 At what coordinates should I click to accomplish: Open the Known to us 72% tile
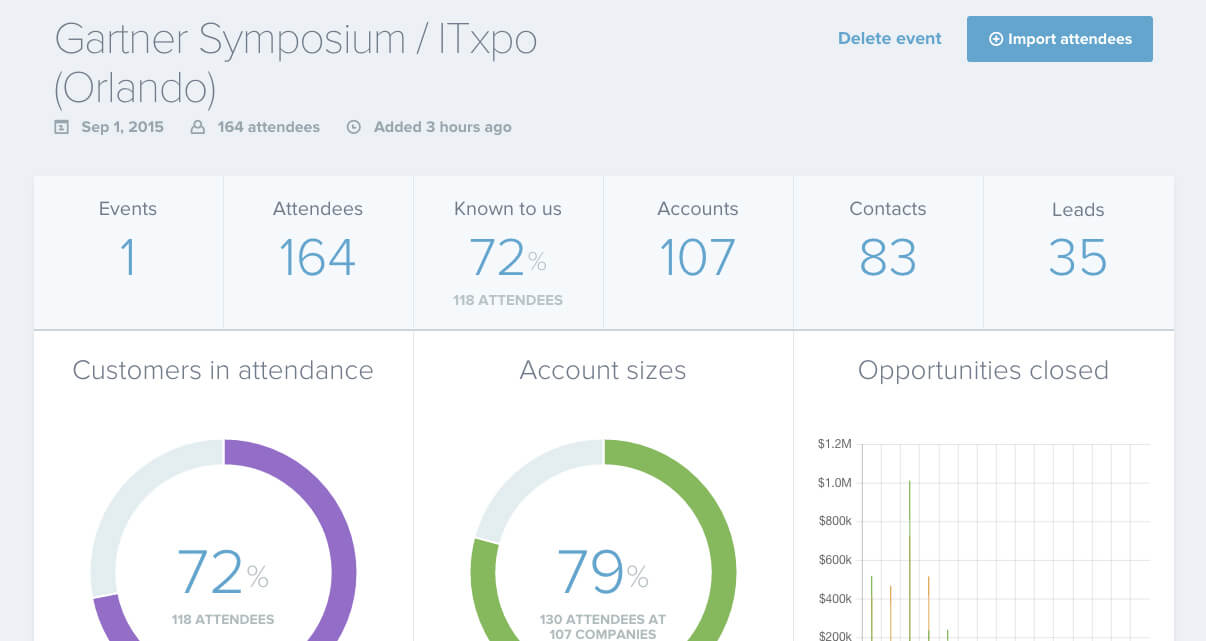(508, 252)
